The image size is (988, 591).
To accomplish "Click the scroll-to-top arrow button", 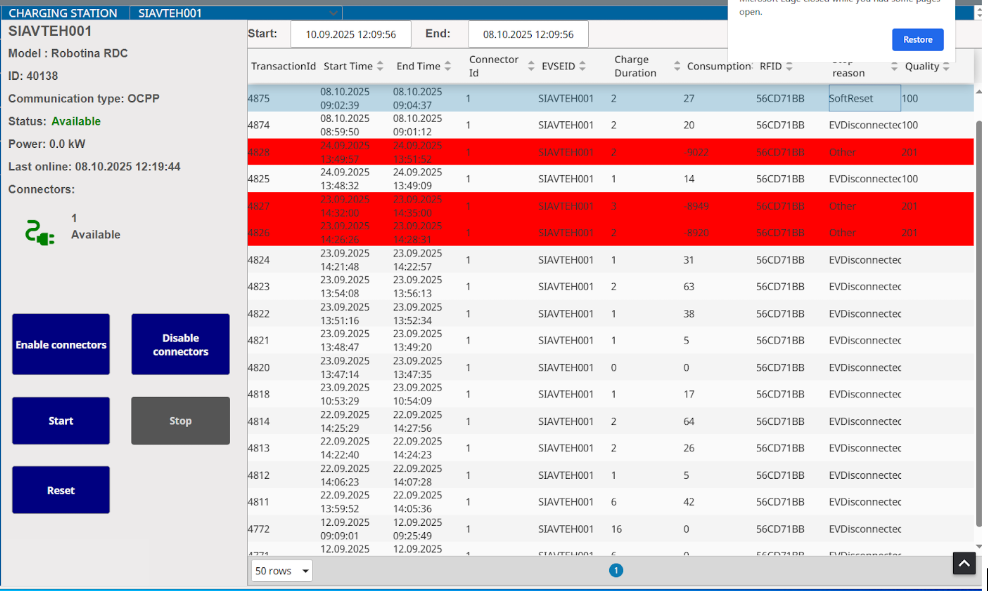I will click(963, 564).
